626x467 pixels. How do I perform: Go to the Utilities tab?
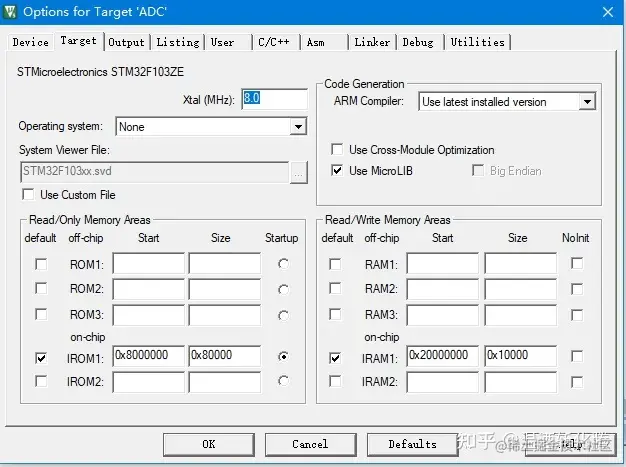coord(477,42)
